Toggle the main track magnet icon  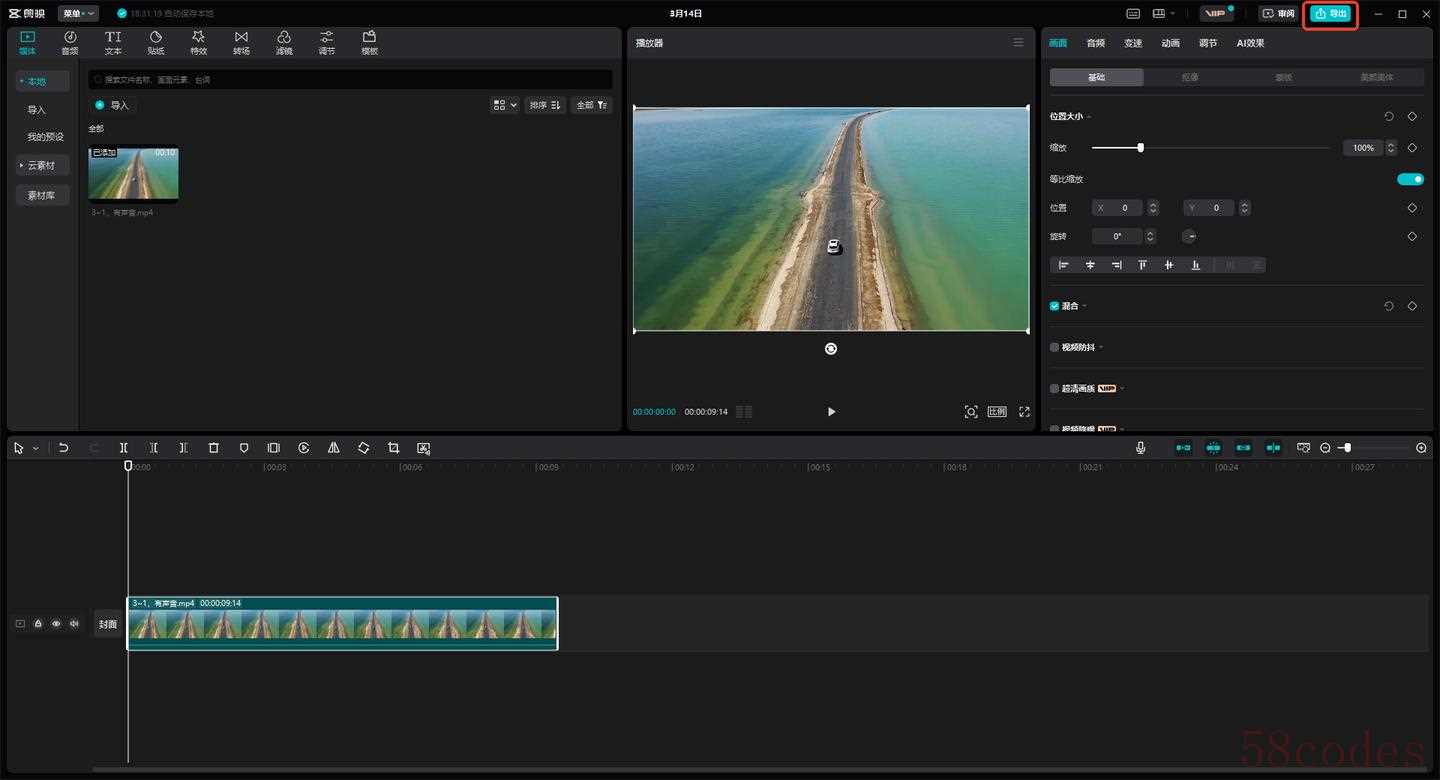click(1183, 448)
